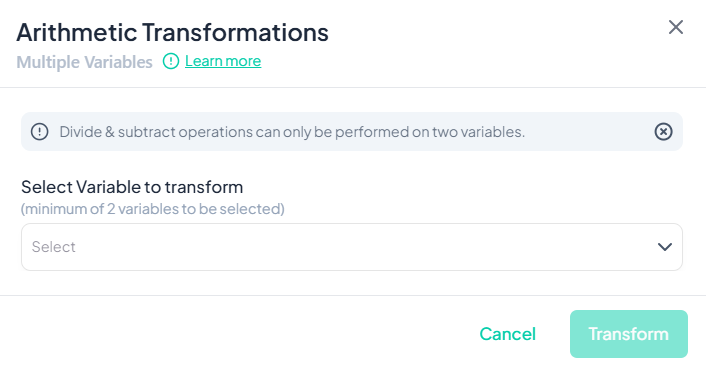Close the Arithmetic Transformations dialog
The width and height of the screenshot is (706, 368).
[676, 27]
